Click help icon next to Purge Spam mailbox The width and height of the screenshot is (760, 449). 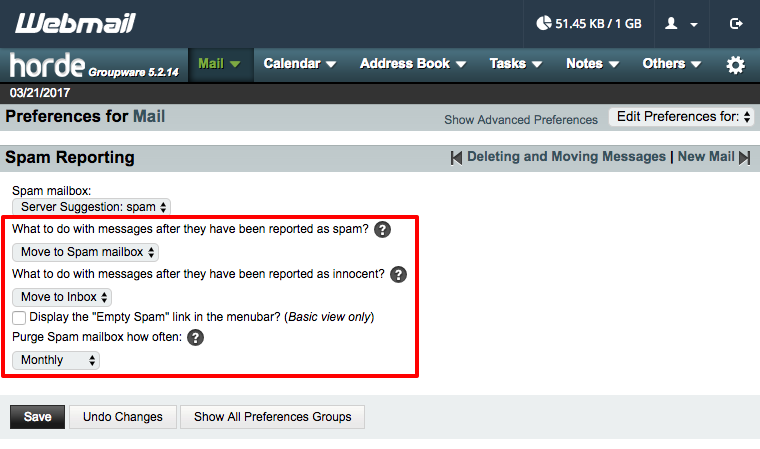point(196,338)
